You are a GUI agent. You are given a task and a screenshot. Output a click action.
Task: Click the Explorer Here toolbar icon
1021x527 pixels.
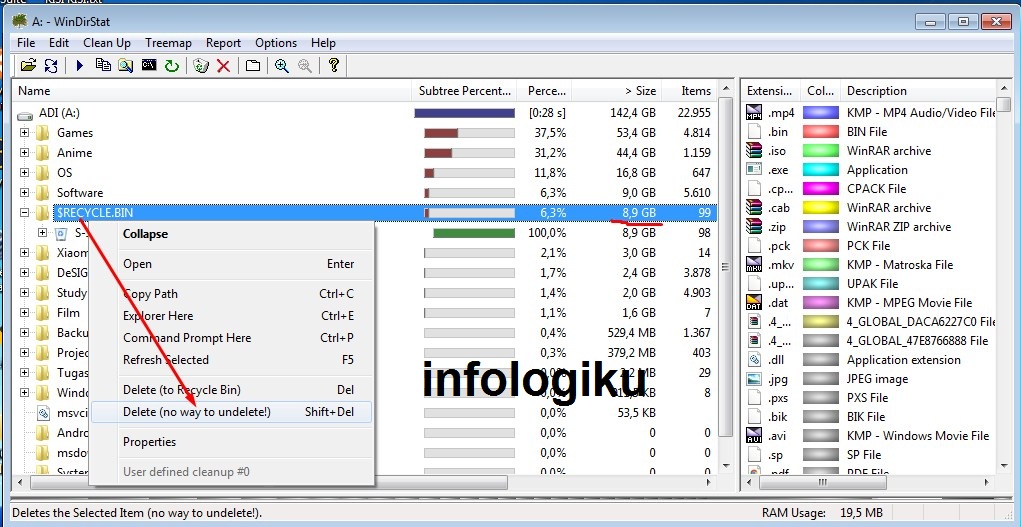coord(126,66)
